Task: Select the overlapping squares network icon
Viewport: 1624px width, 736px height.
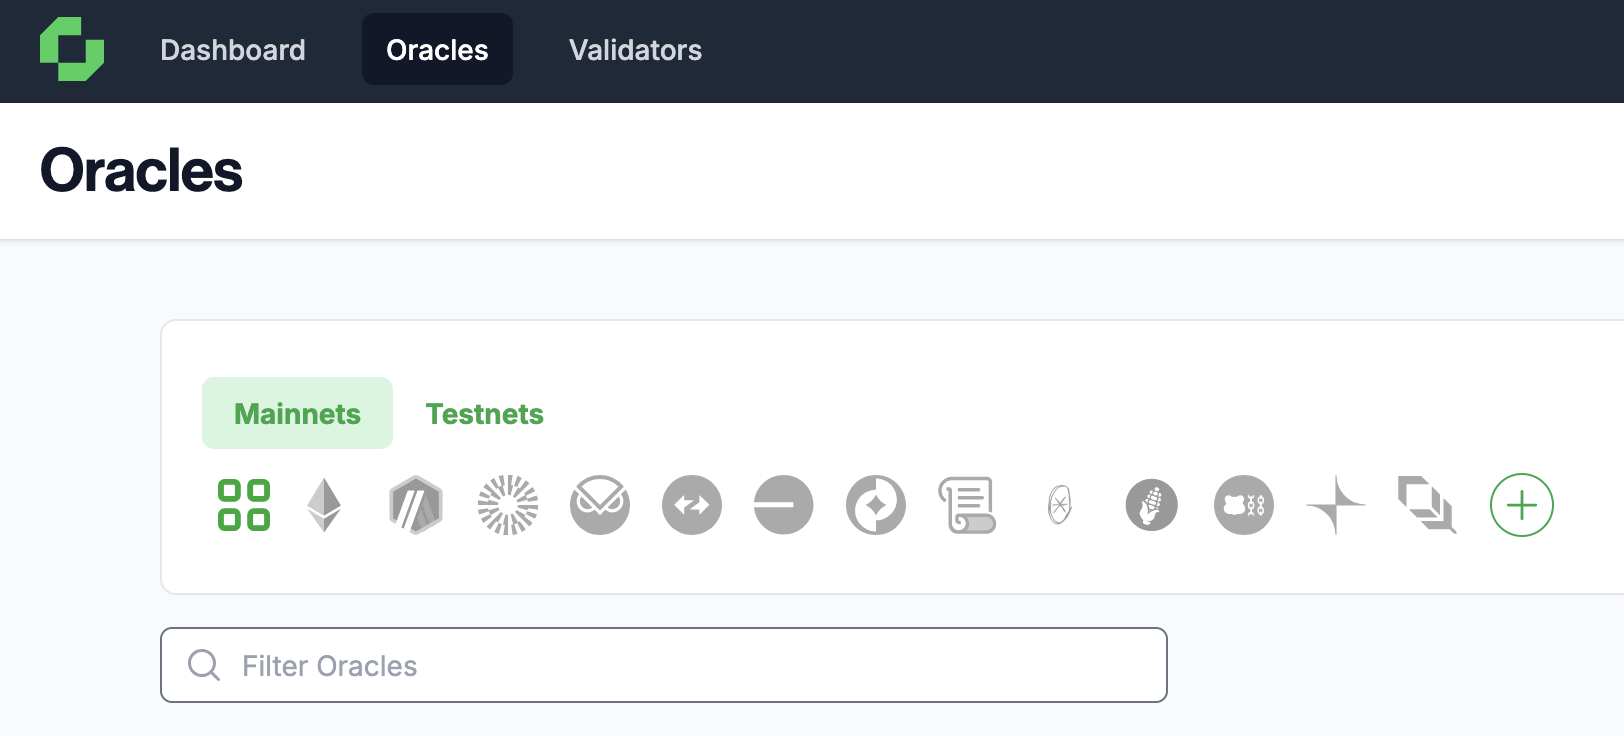Action: pos(1427,505)
